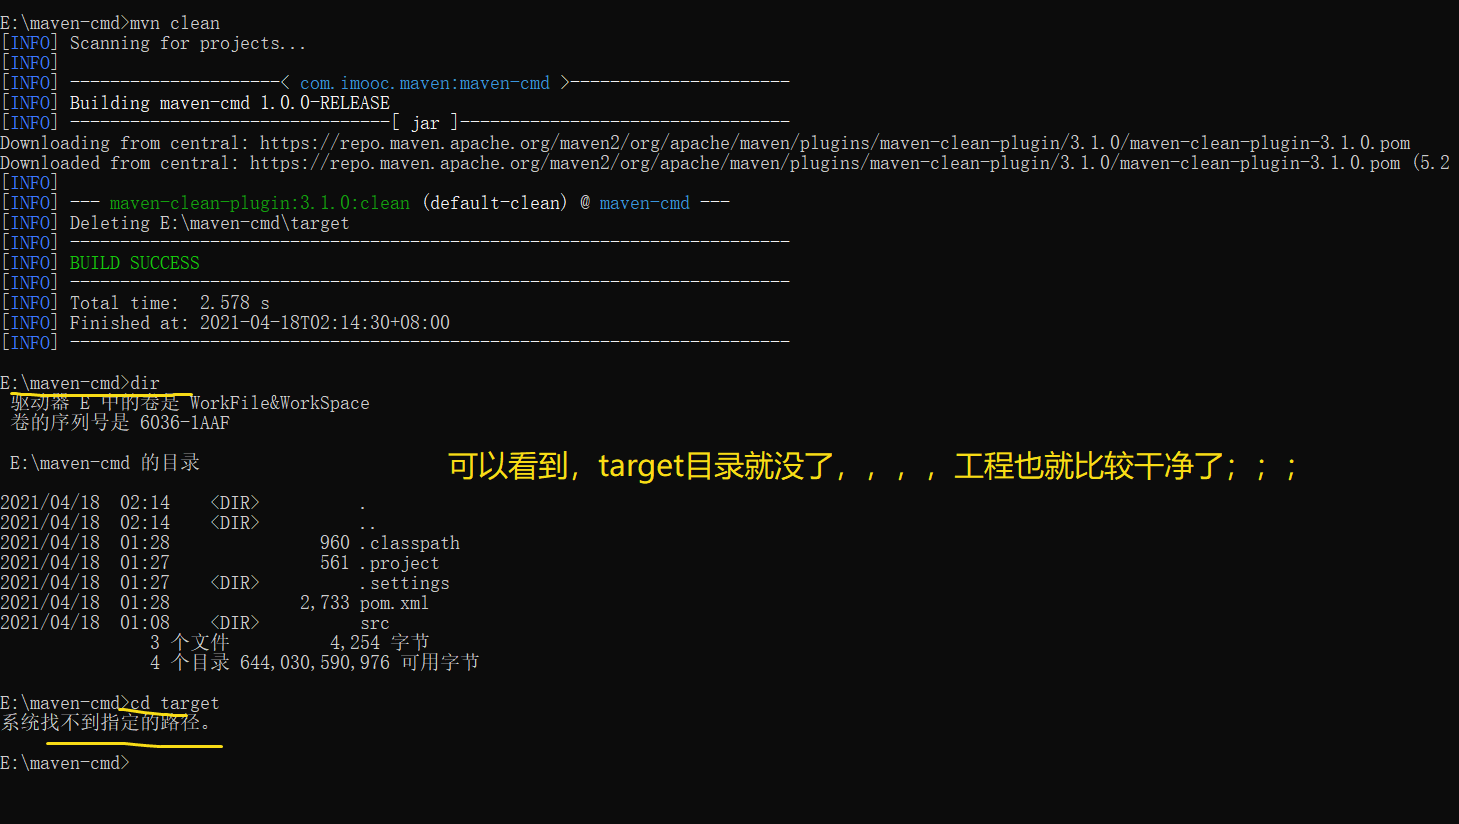Select the green BUILD SUCCESS text
Screen dimensions: 1459x824
click(134, 262)
